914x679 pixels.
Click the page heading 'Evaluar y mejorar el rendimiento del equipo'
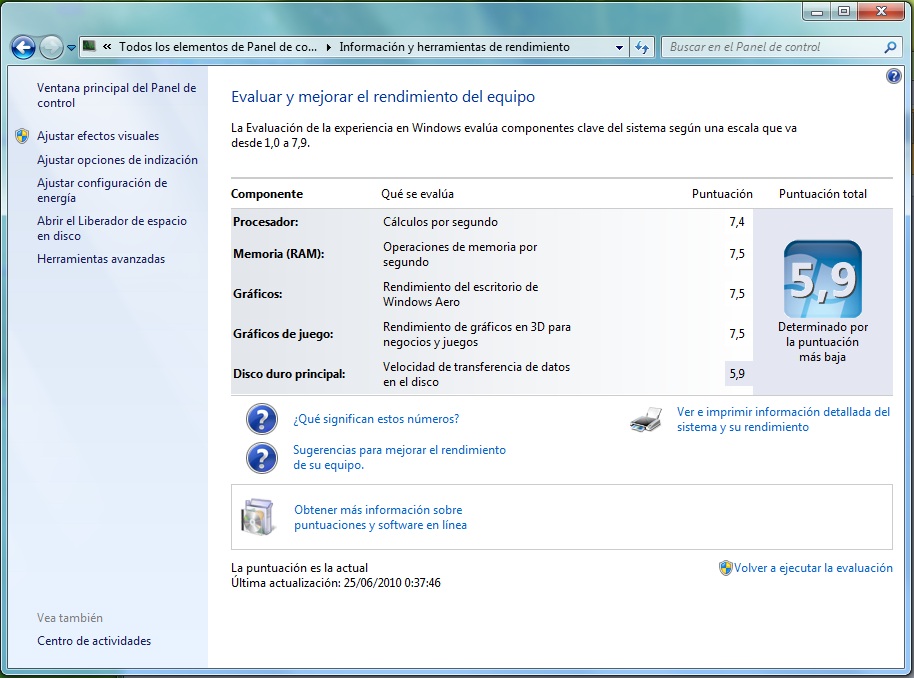pos(383,97)
